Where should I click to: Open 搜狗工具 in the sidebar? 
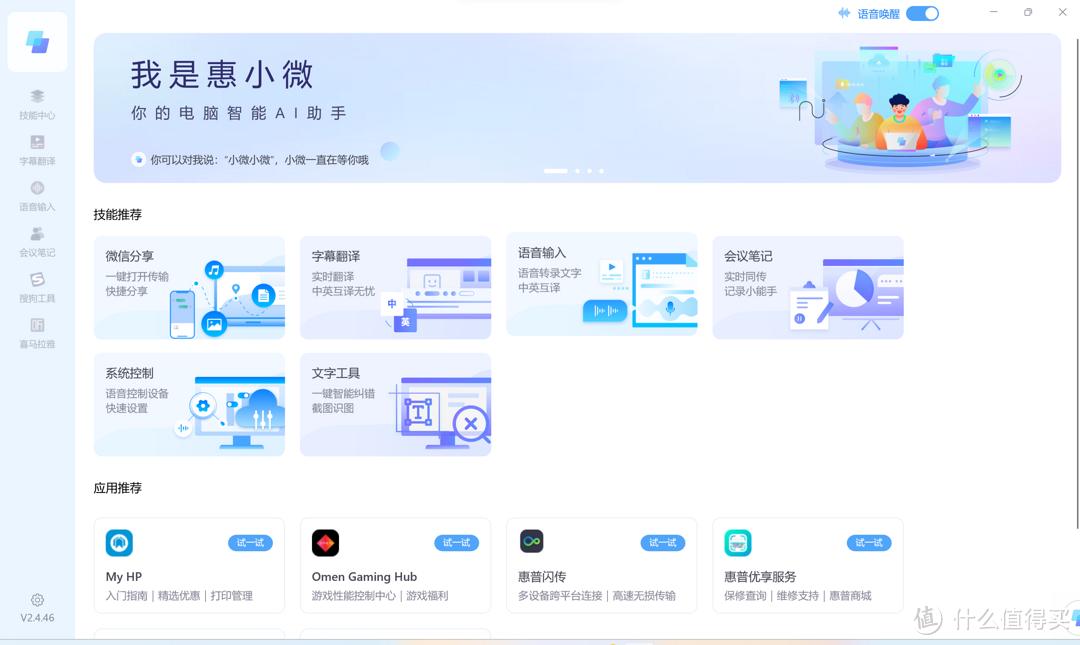coord(37,288)
